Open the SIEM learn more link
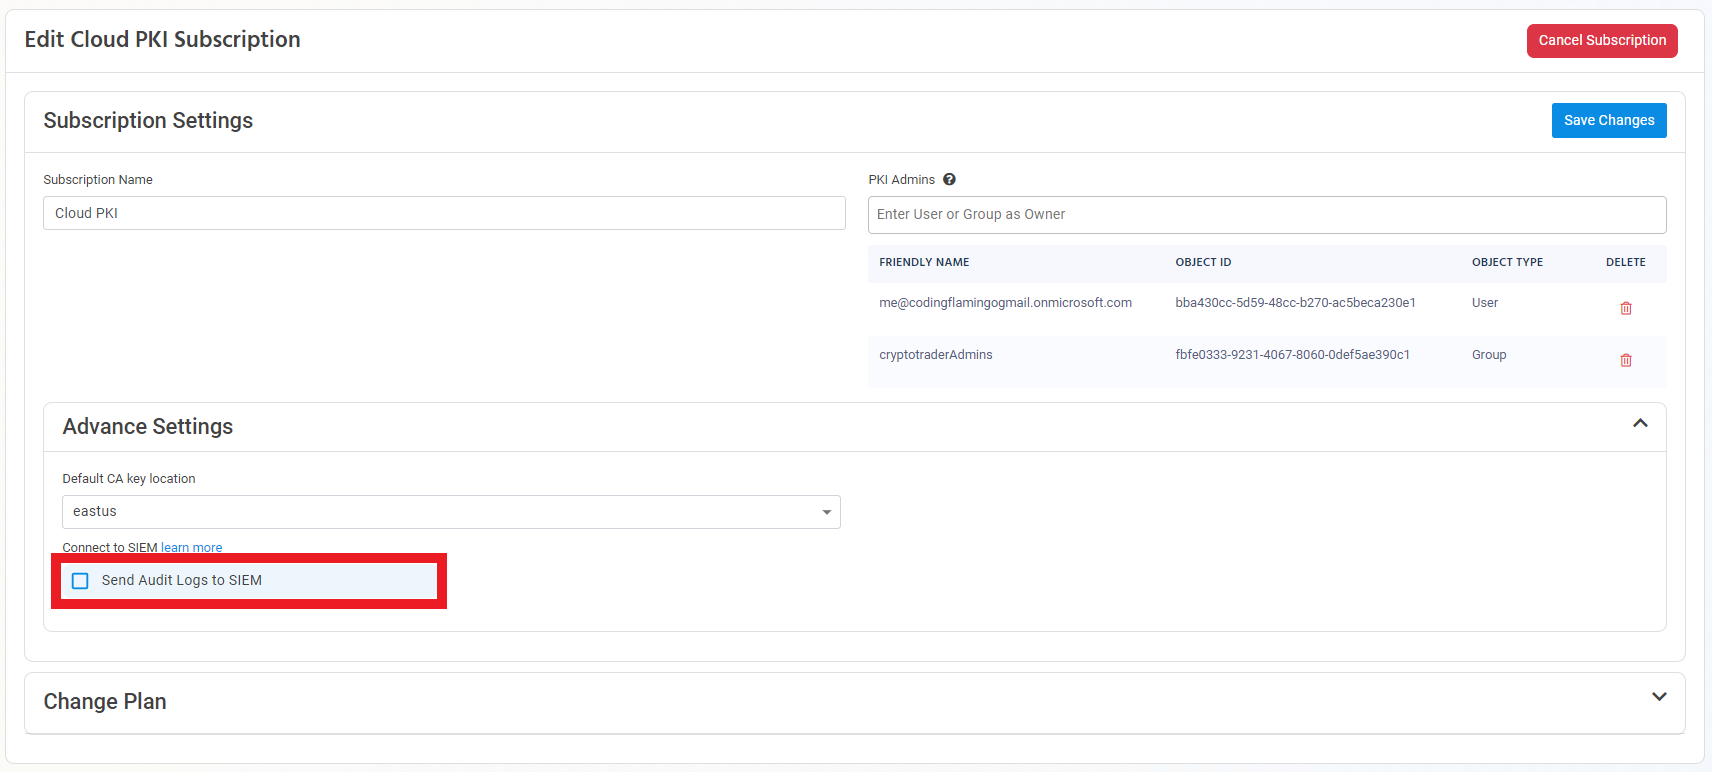This screenshot has width=1712, height=772. pyautogui.click(x=192, y=548)
